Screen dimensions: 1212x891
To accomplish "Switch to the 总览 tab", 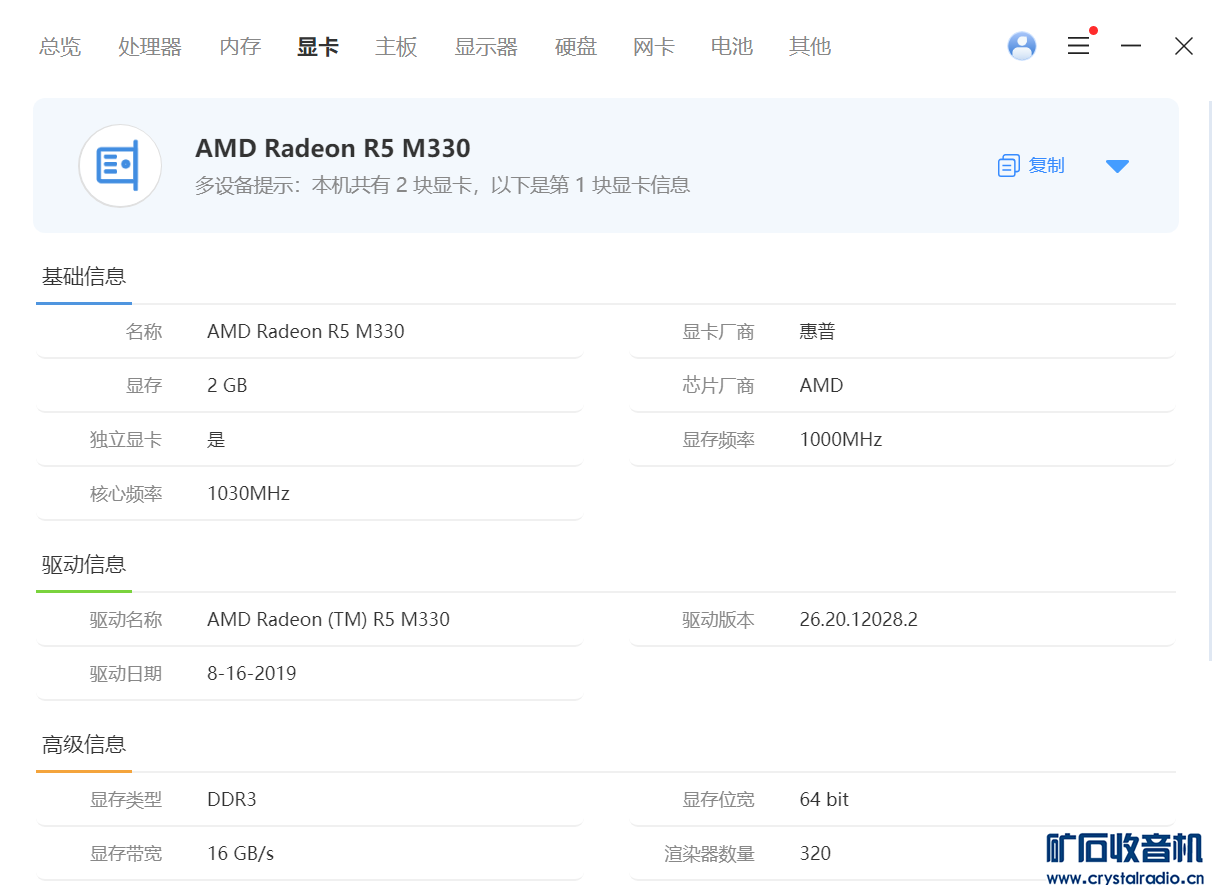I will (x=60, y=47).
